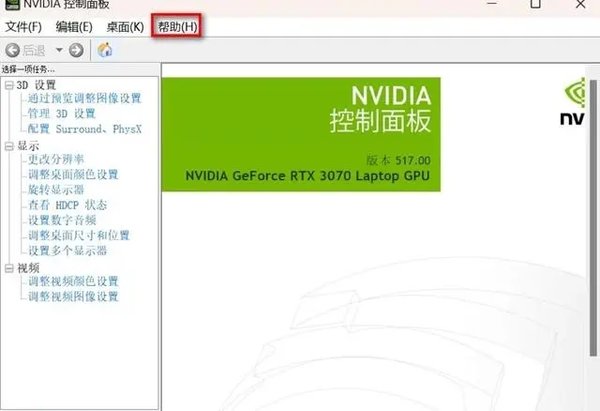Maximize the NVIDIA 控制面板 window
The width and height of the screenshot is (600, 411).
tap(535, 4)
